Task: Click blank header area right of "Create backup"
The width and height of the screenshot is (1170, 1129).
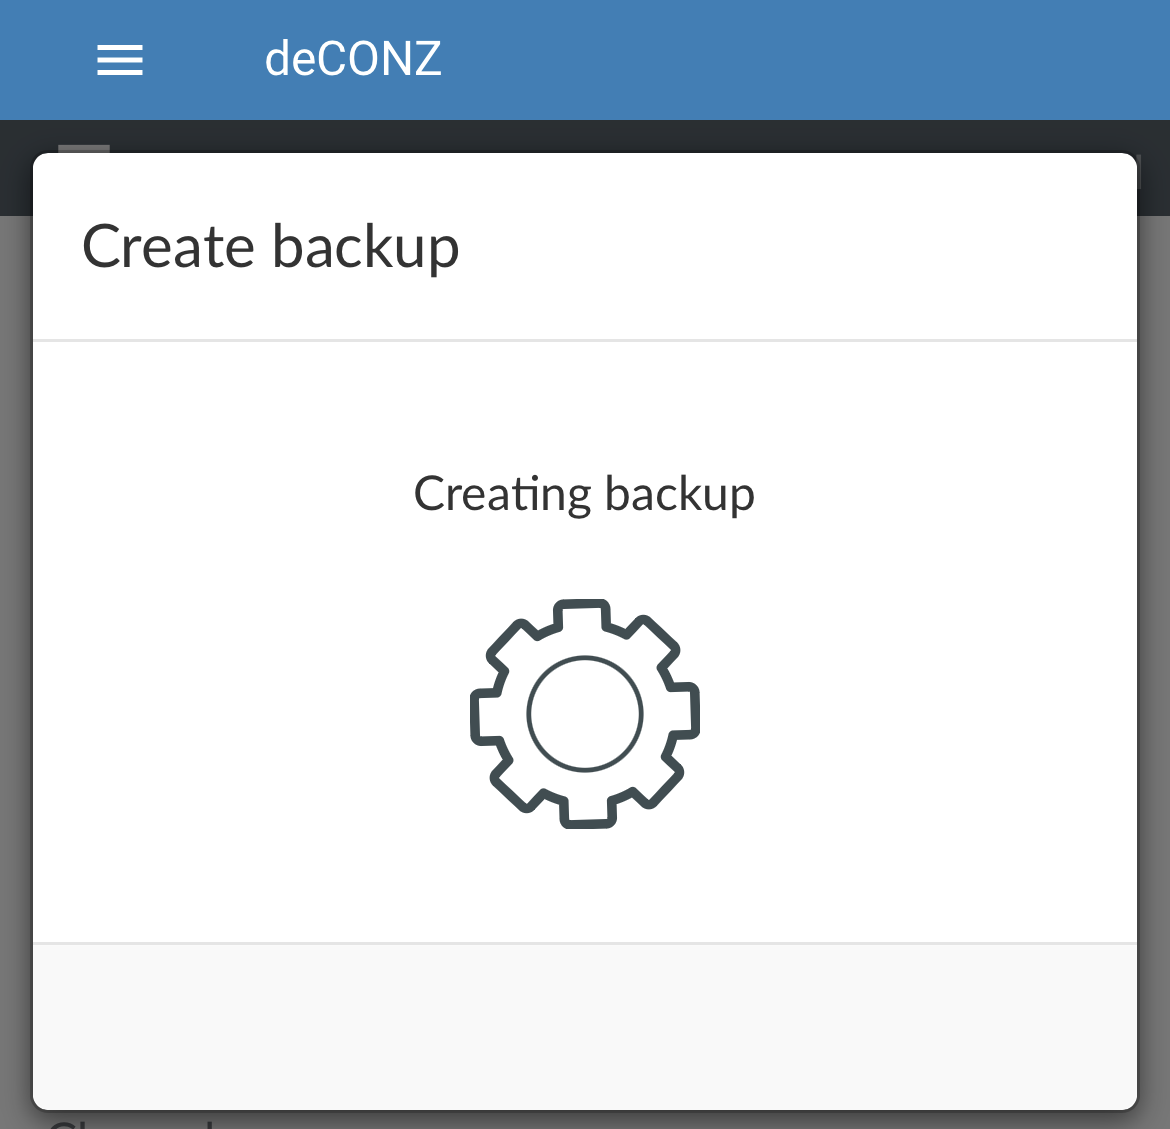Action: coord(800,247)
